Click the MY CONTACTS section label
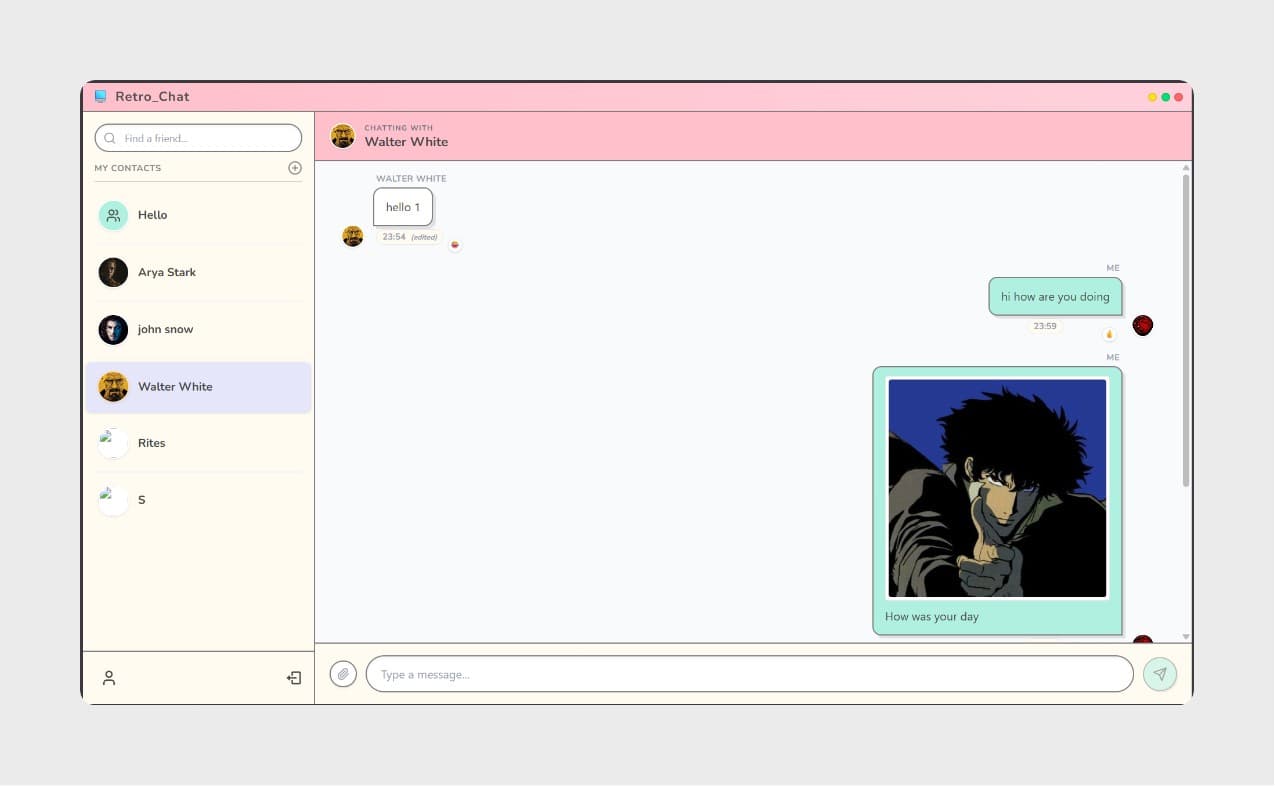This screenshot has width=1275, height=786. [x=128, y=167]
